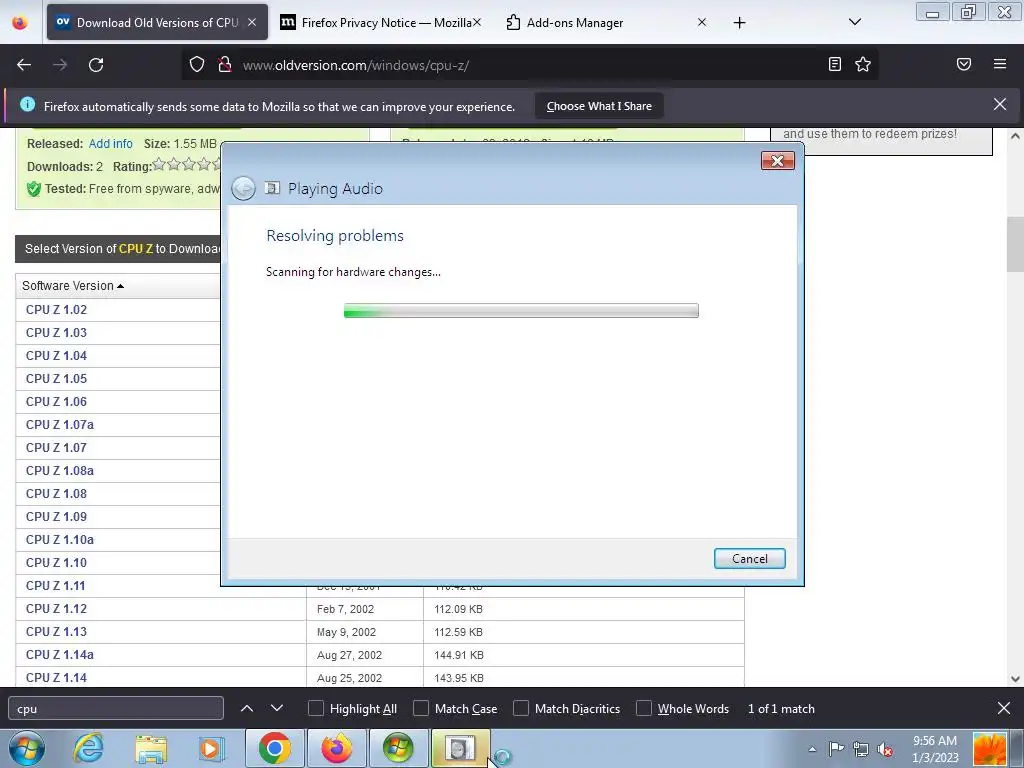Dismiss the Mozilla data notification bar

click(x=1000, y=104)
